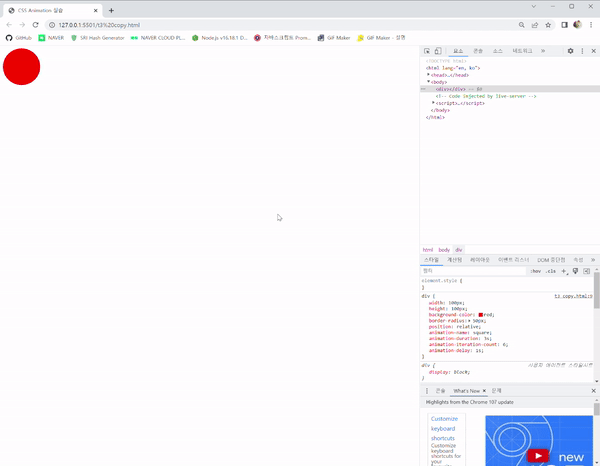Open Chrome profile avatar
This screenshot has width=600, height=466.
577,25
